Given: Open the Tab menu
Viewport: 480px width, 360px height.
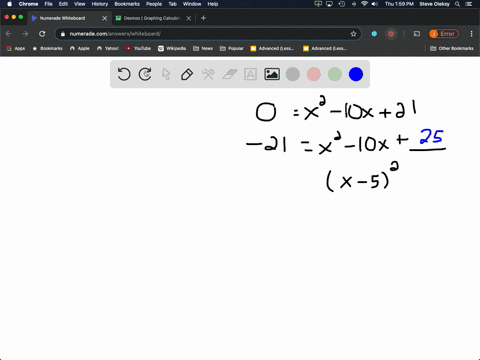Looking at the screenshot, I should [x=172, y=4].
